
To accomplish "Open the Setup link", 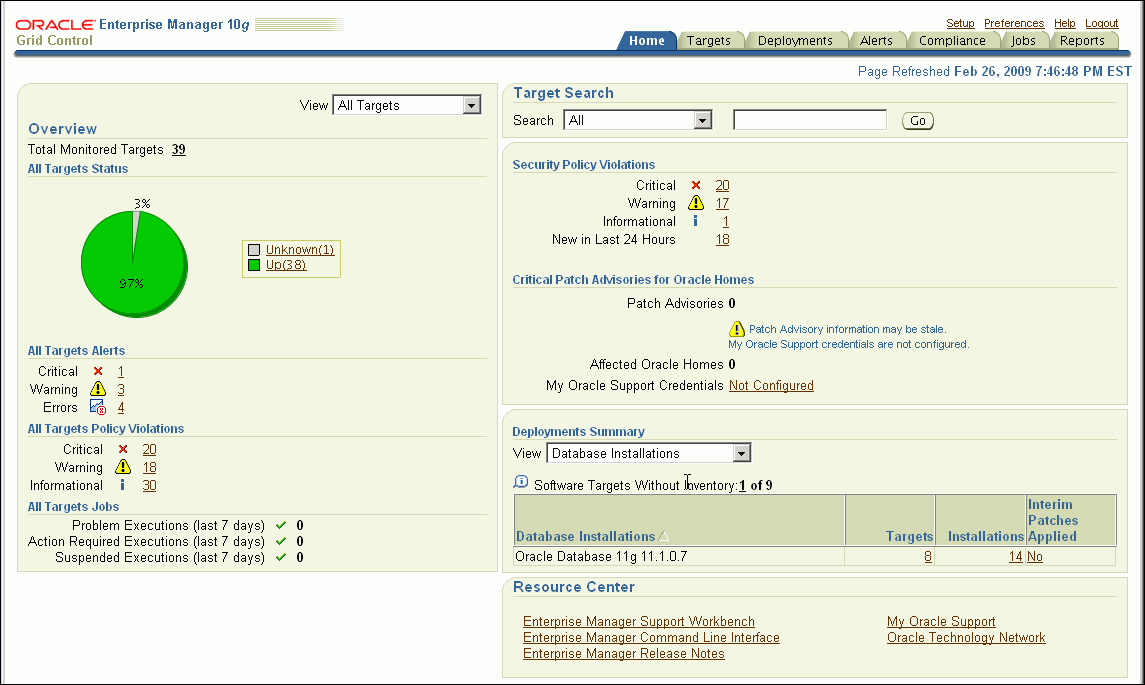I will (x=960, y=23).
